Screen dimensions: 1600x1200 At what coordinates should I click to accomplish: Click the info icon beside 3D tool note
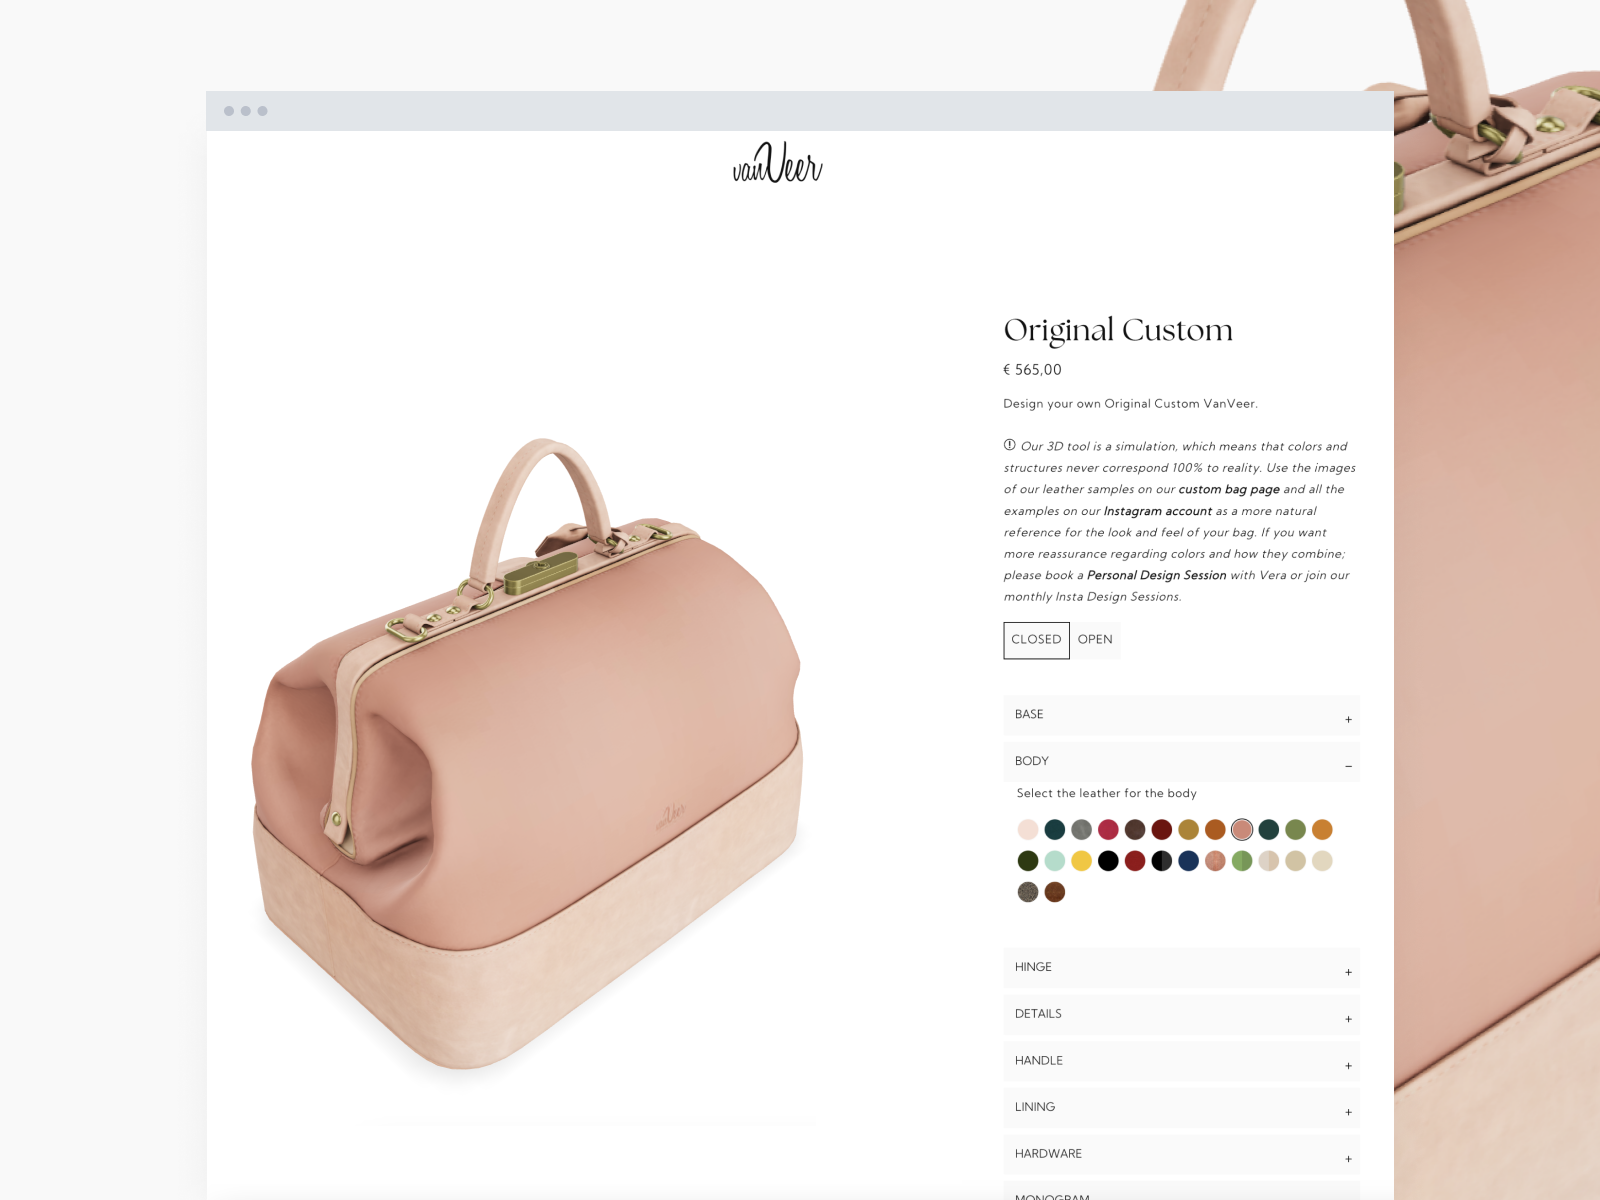(x=1009, y=445)
